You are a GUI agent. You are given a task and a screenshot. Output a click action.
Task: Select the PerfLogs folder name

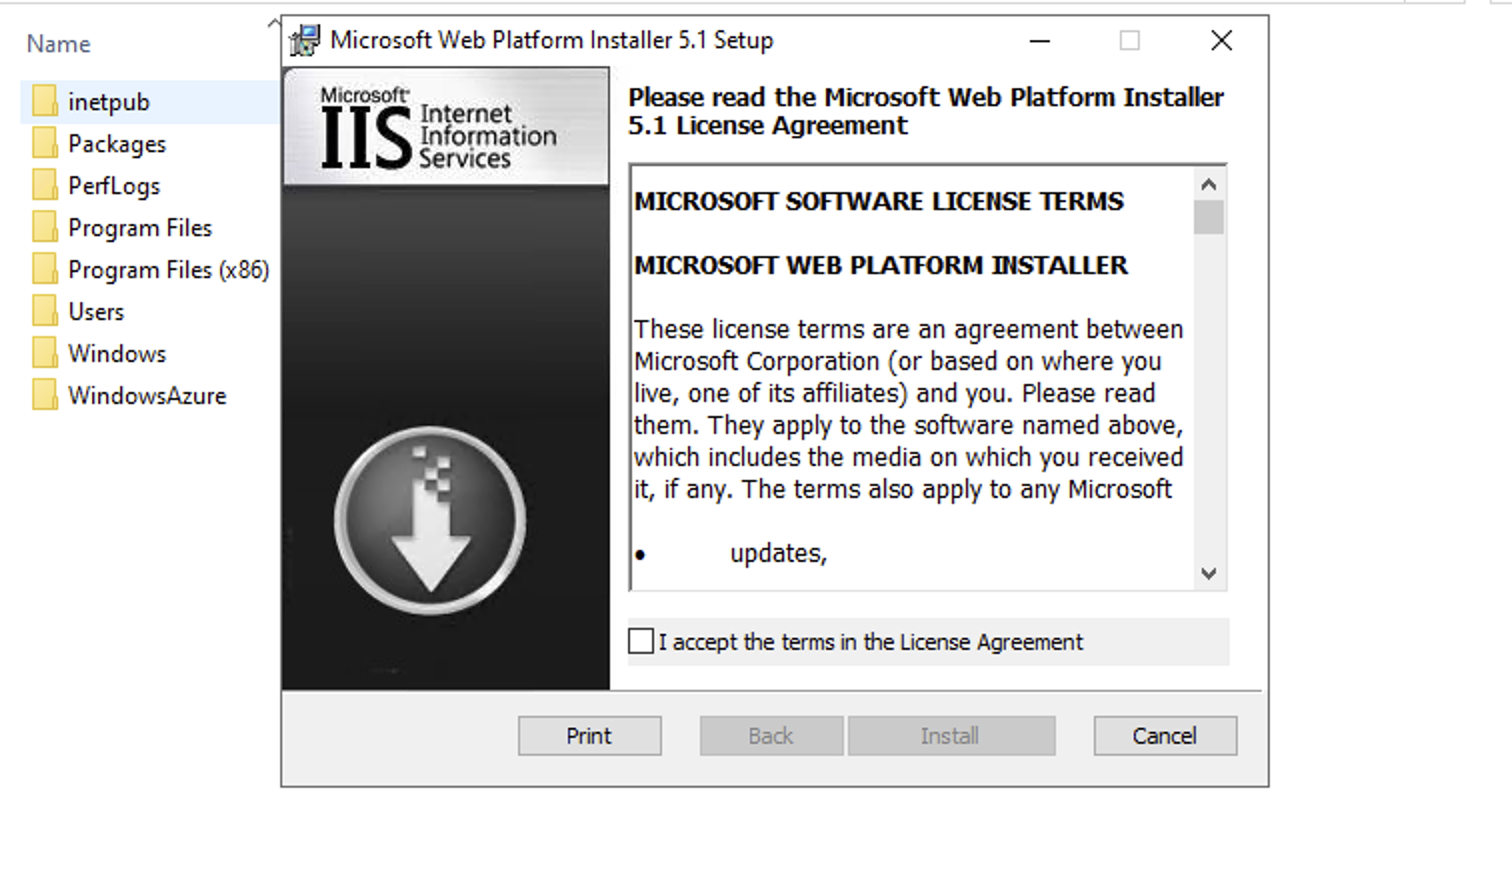click(114, 186)
